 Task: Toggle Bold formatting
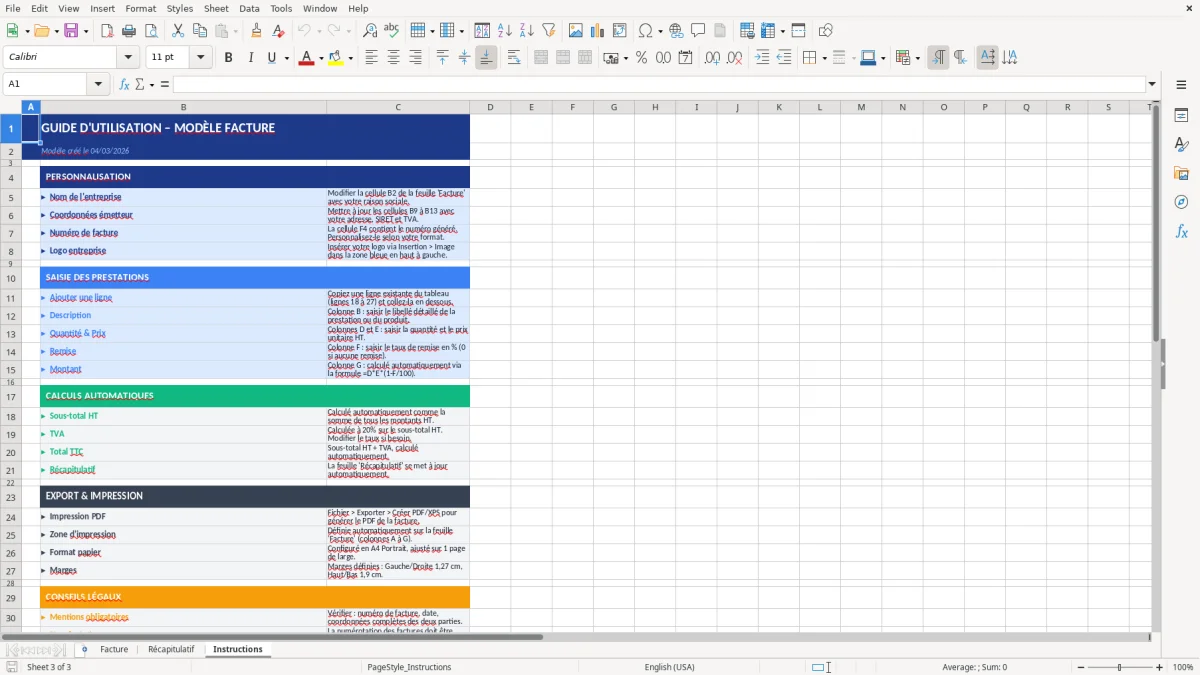[x=228, y=58]
